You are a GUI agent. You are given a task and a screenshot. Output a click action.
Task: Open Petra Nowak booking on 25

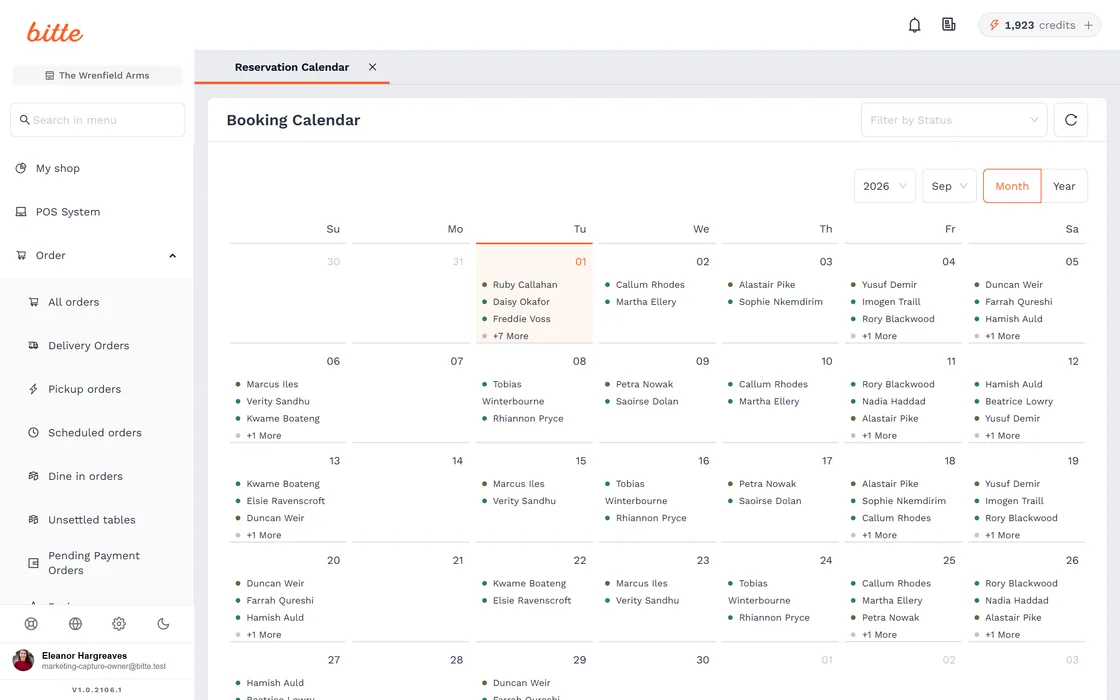click(890, 618)
